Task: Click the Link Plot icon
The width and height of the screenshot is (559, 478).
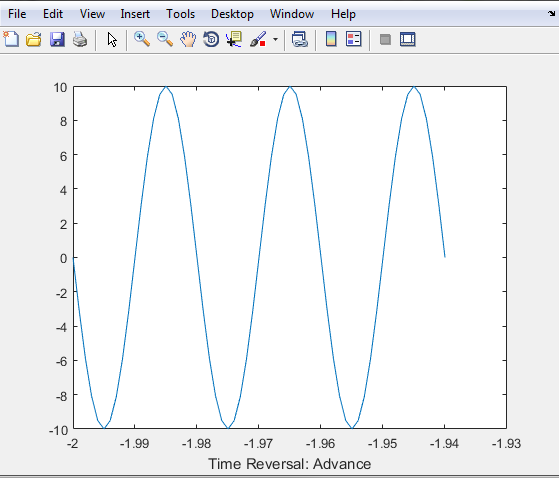Action: [299, 39]
